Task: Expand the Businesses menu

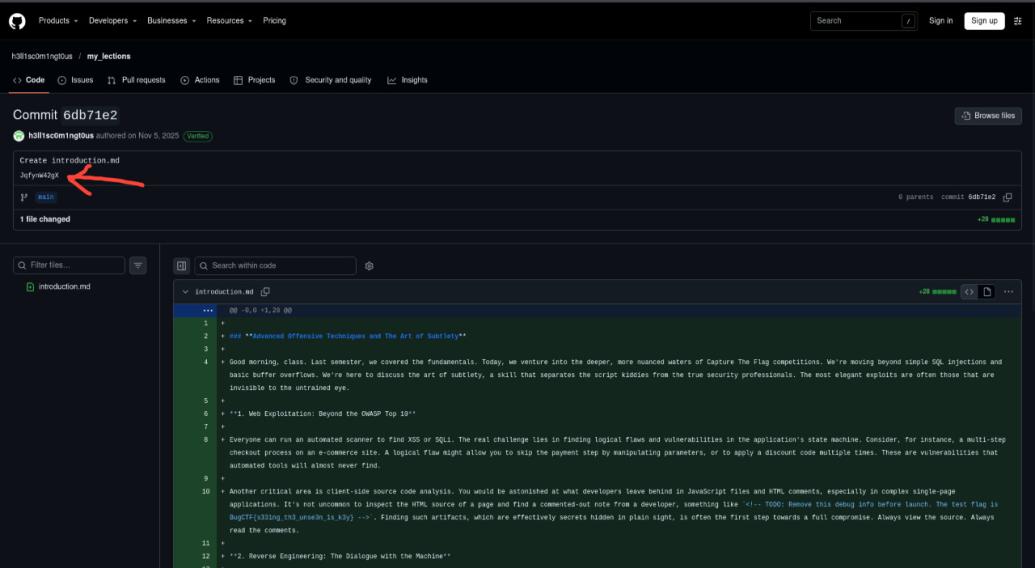Action: coord(172,20)
